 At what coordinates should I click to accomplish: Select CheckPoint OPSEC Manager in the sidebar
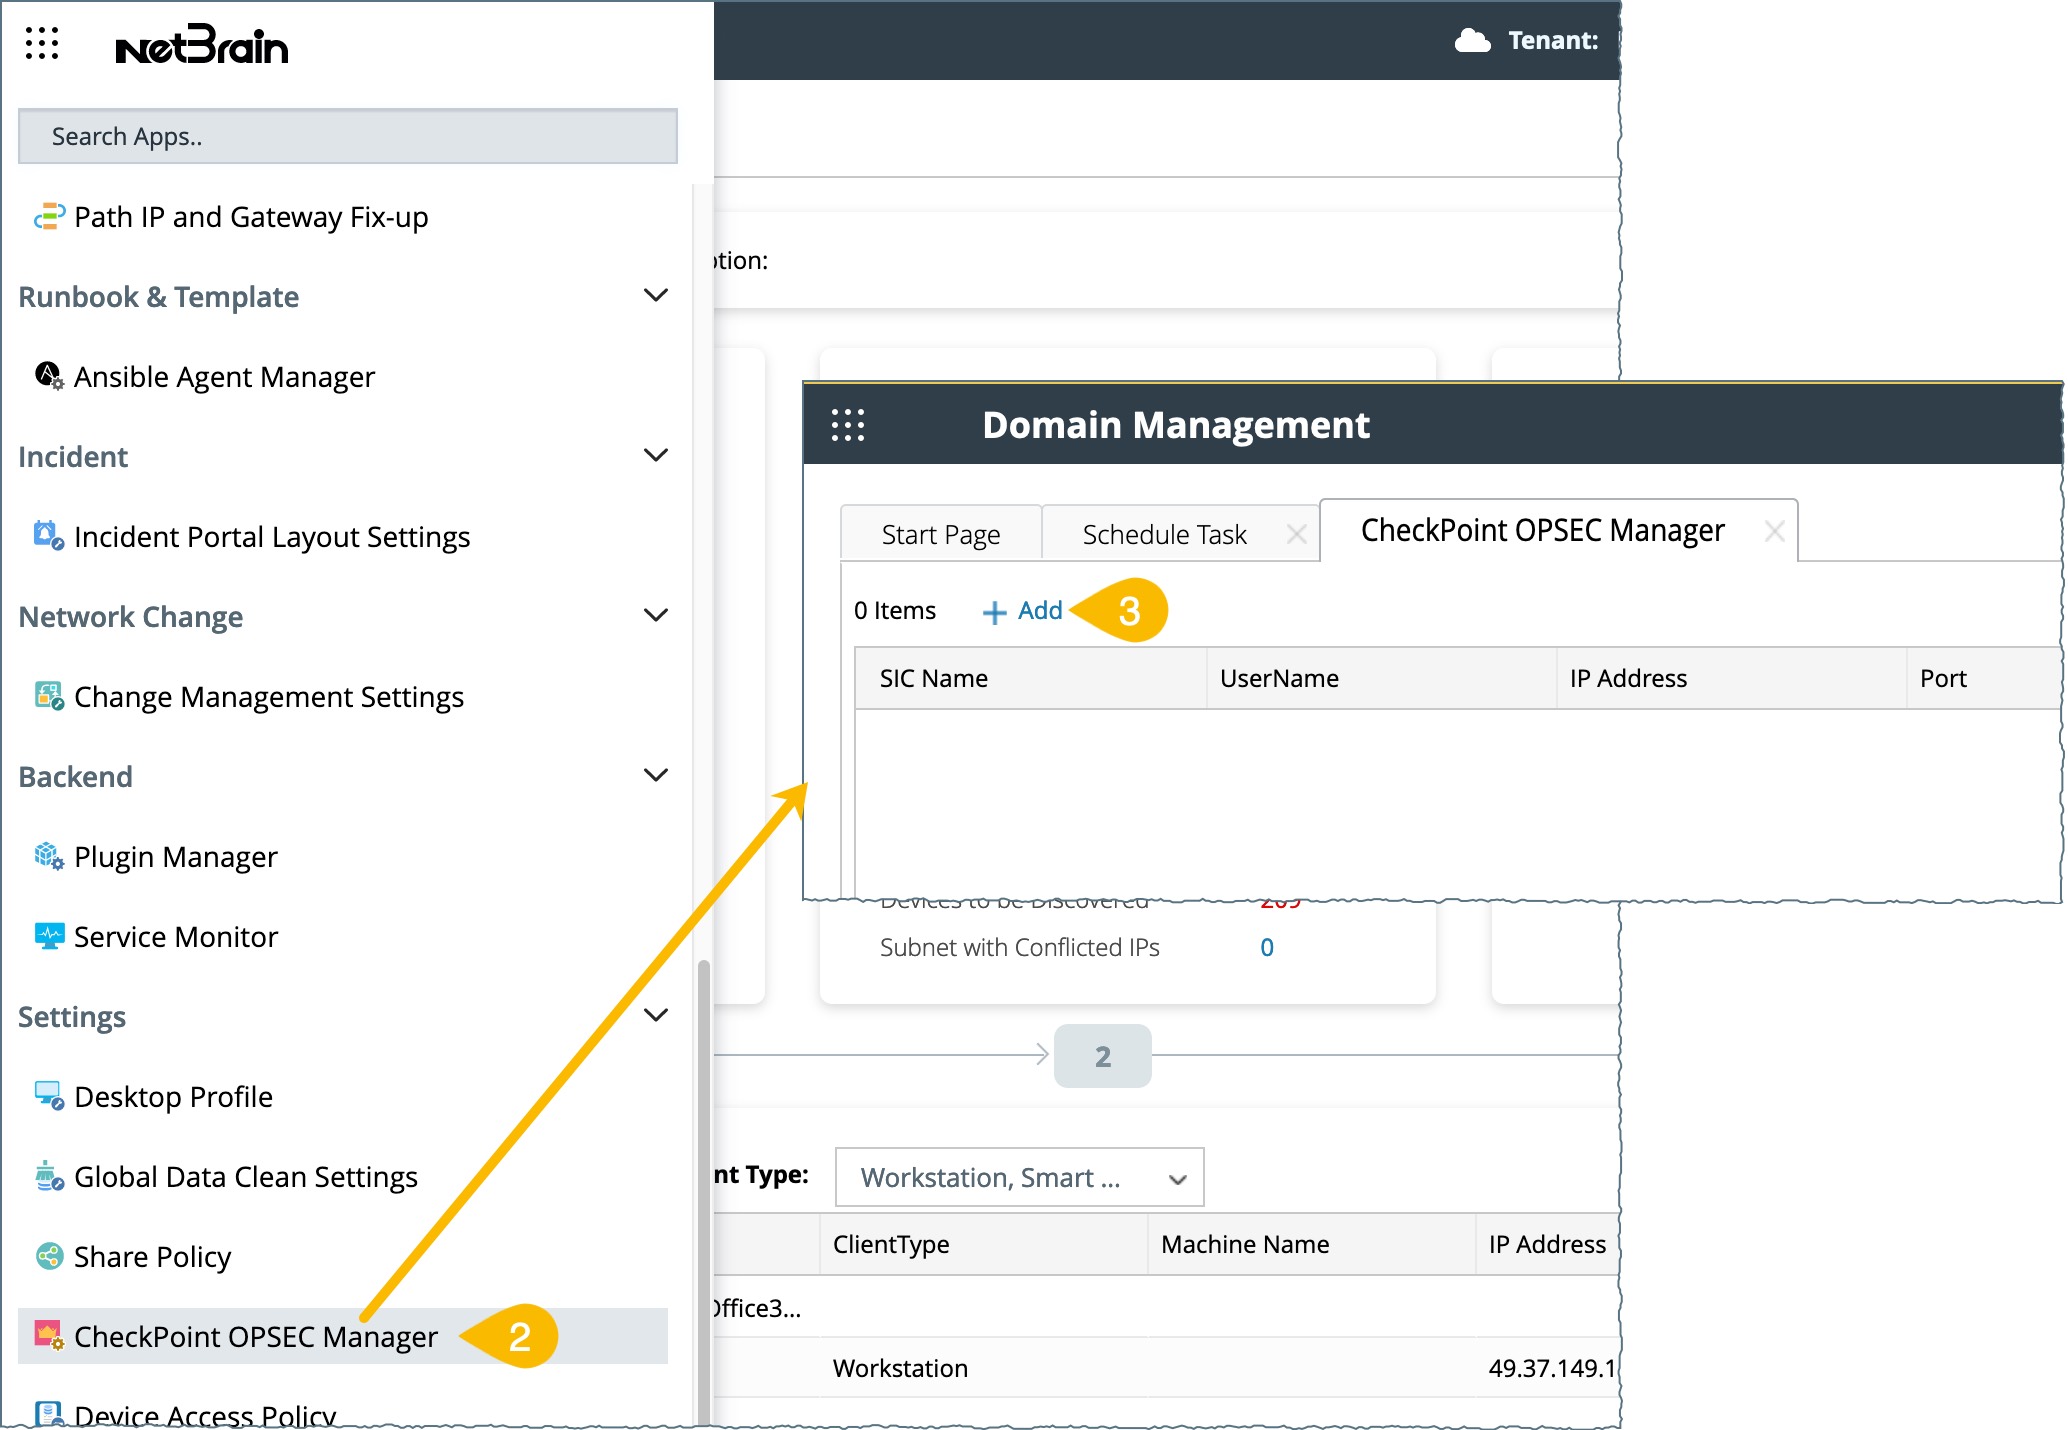256,1337
